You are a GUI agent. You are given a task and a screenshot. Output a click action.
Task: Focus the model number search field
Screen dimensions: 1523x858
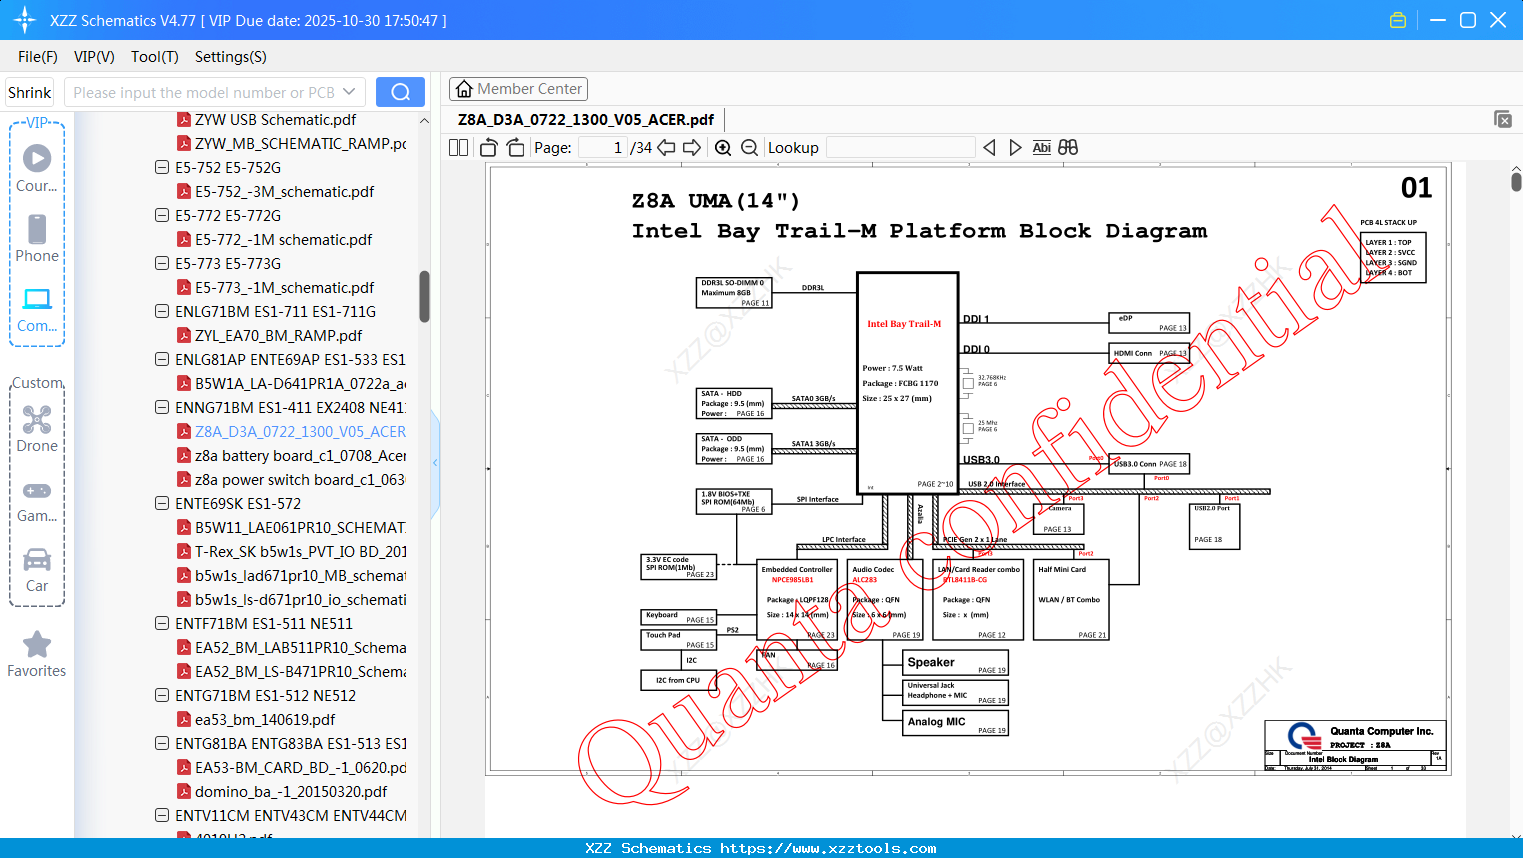pyautogui.click(x=204, y=92)
